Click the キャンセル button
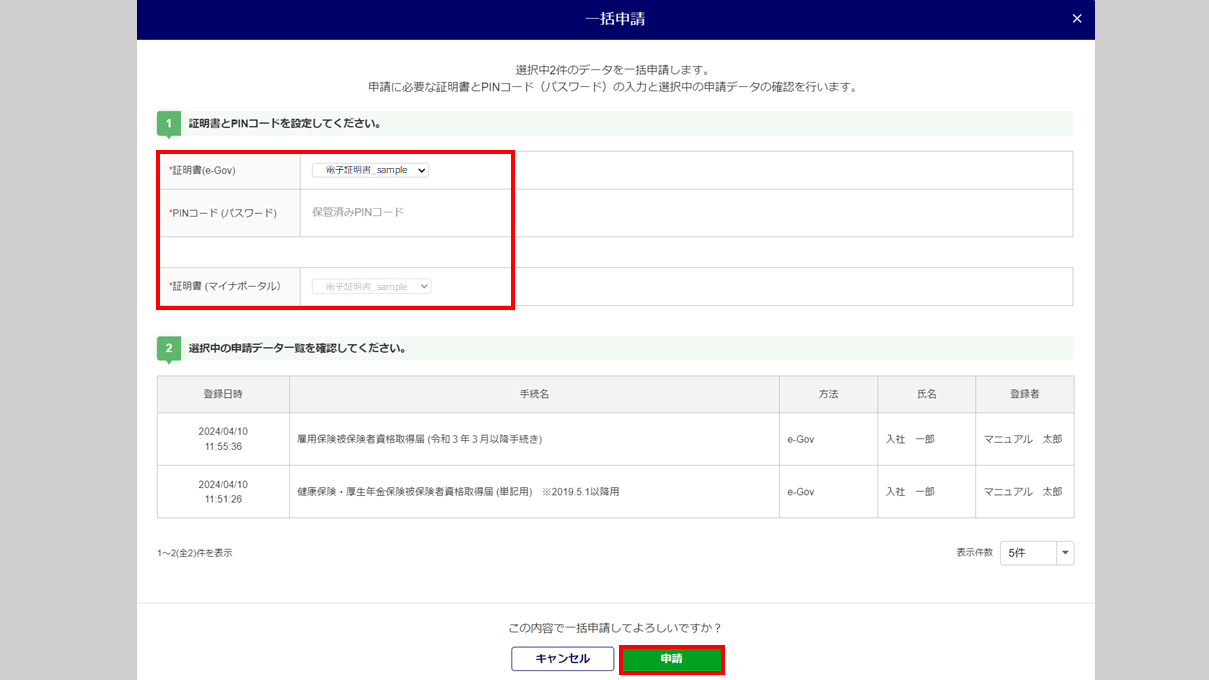Image resolution: width=1209 pixels, height=680 pixels. [x=562, y=659]
